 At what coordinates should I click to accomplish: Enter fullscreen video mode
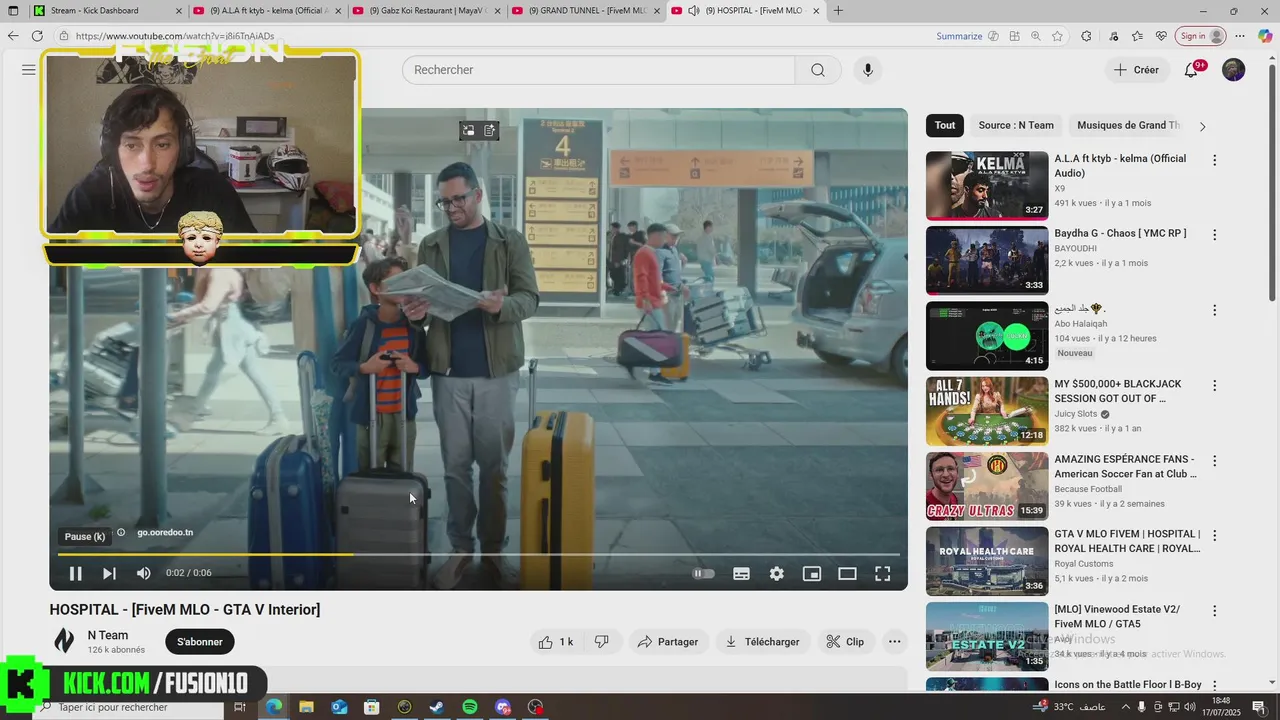coord(882,573)
